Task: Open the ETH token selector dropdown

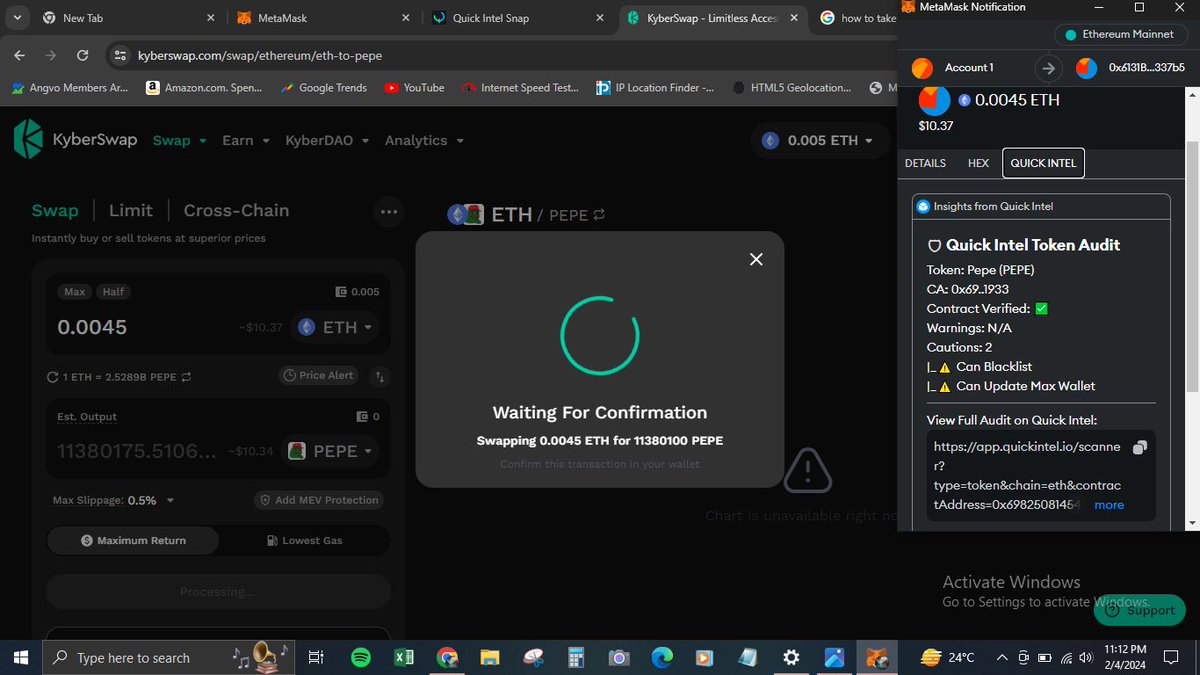Action: 335,327
